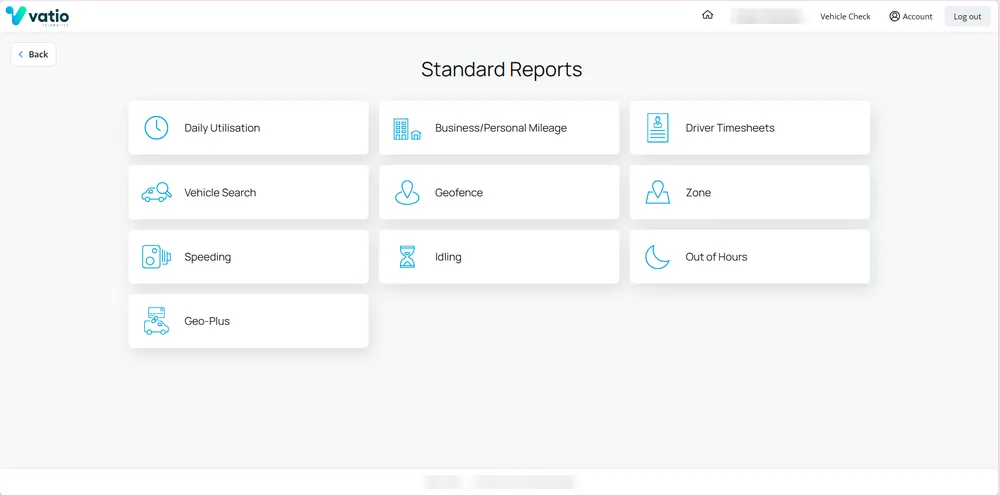This screenshot has height=495, width=1000.
Task: Open the Daily Utilisation report
Action: [249, 128]
